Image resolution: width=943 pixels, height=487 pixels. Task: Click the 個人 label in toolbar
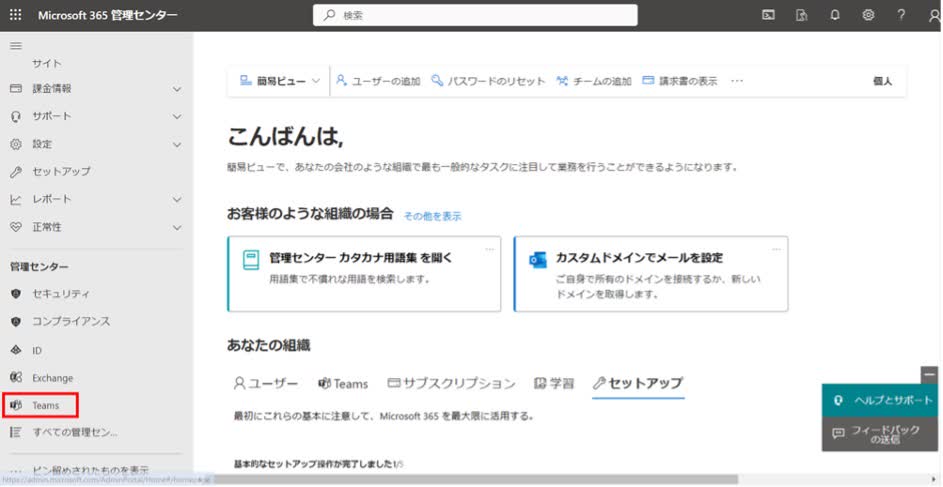[882, 81]
